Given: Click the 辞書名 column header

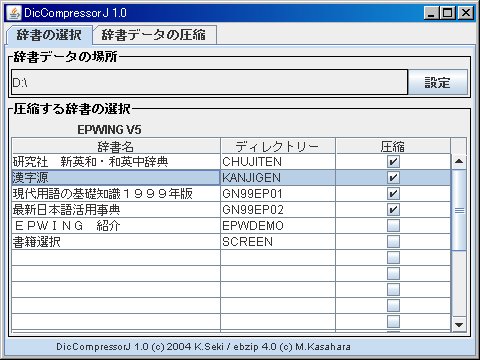Looking at the screenshot, I should [x=116, y=146].
